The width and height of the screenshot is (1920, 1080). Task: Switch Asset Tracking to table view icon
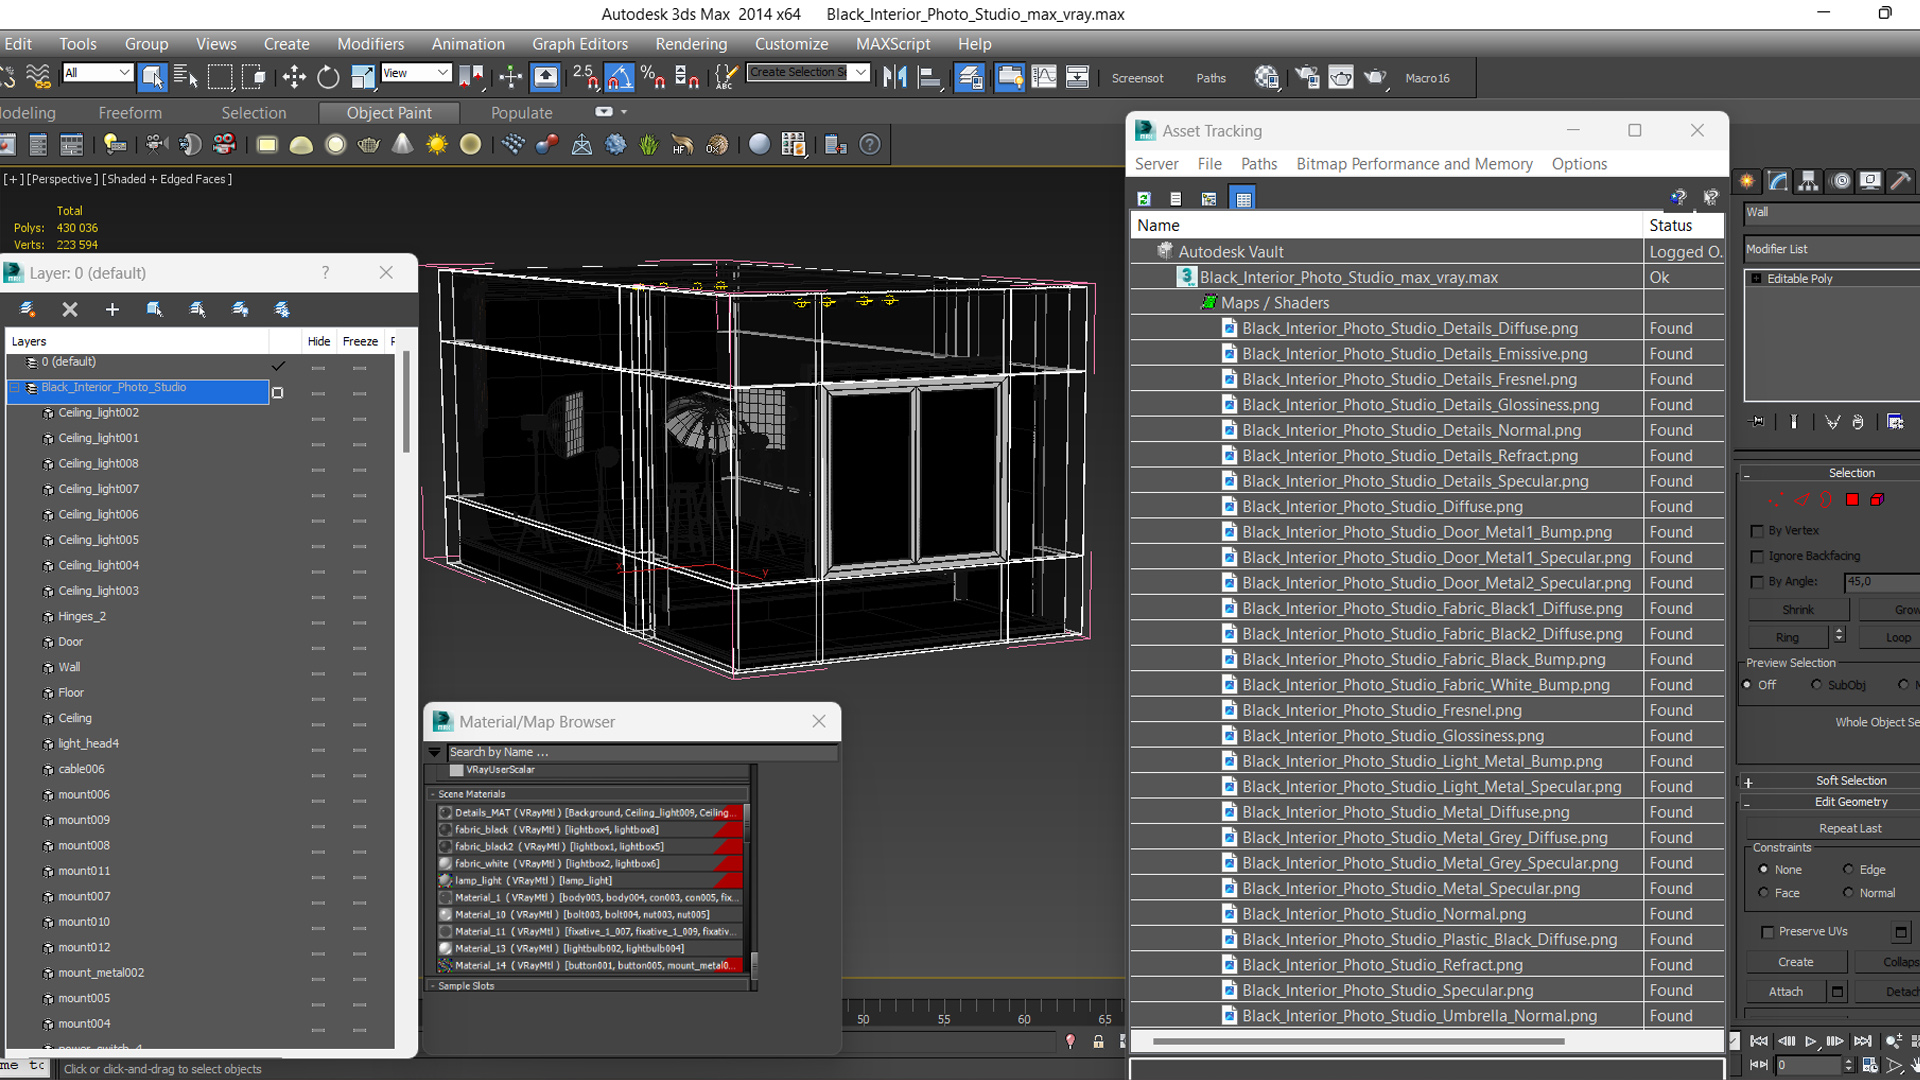pos(1243,198)
